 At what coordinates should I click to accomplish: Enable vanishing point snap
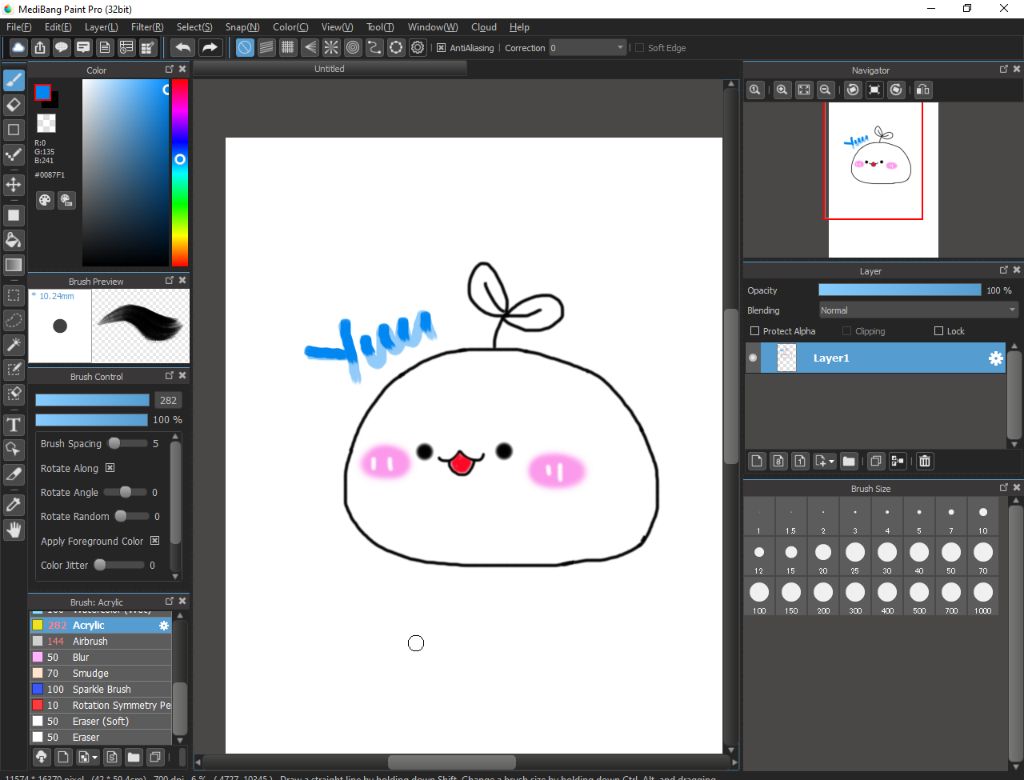coord(310,48)
